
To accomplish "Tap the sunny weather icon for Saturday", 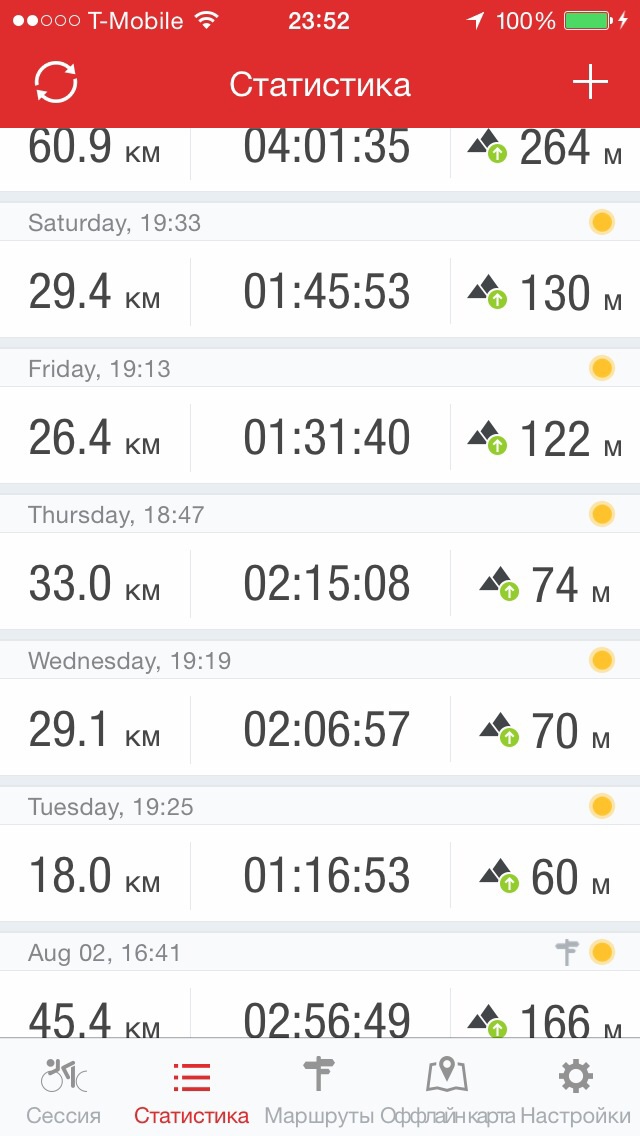I will point(601,222).
